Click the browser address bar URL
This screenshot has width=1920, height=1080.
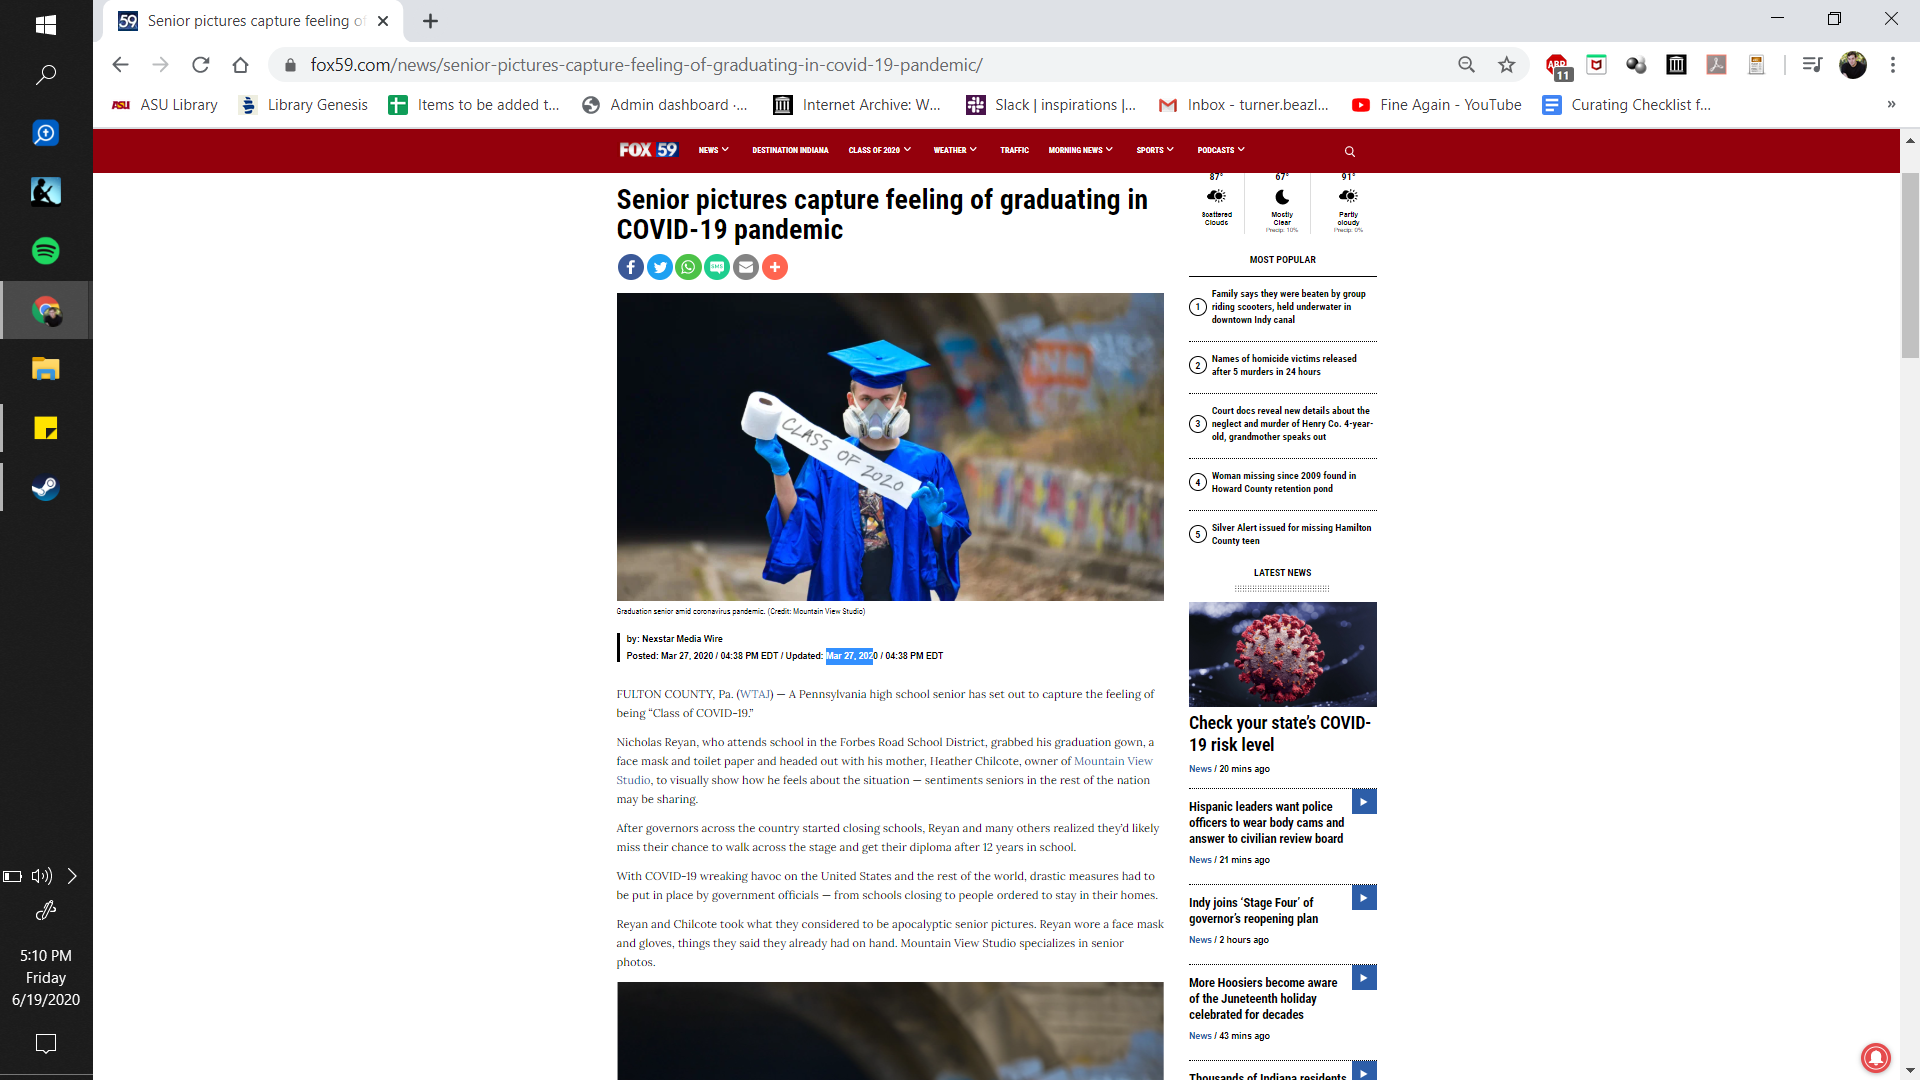[646, 65]
